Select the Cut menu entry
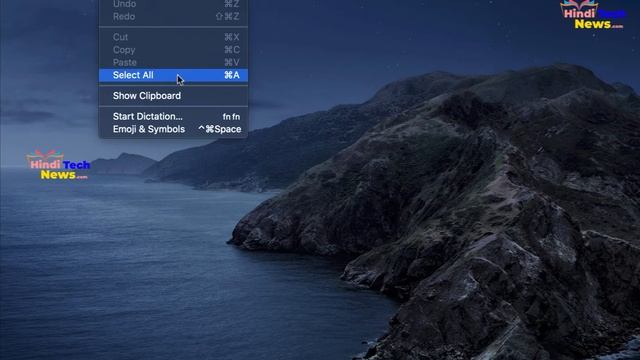640x360 pixels. point(173,37)
